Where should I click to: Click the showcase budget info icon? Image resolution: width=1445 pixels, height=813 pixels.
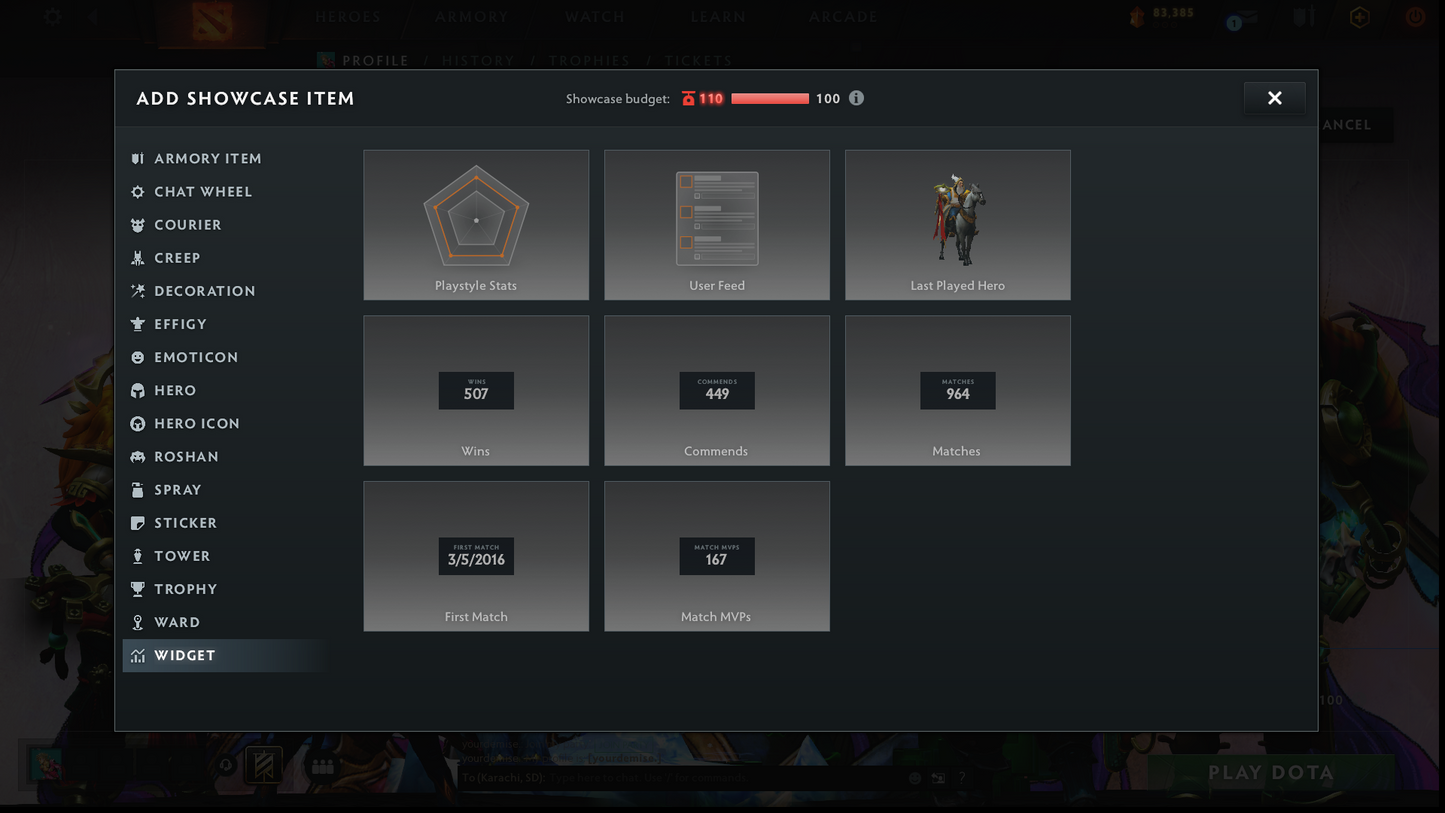point(856,98)
